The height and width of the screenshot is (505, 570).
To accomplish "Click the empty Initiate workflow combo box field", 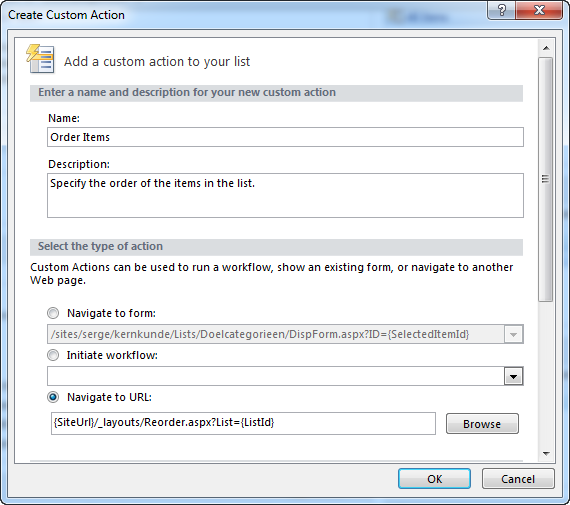I will point(276,376).
